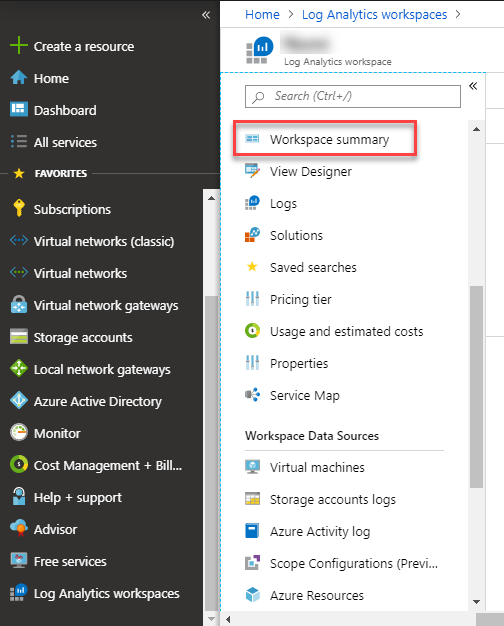Click the Logs icon
504x626 pixels.
pos(252,203)
